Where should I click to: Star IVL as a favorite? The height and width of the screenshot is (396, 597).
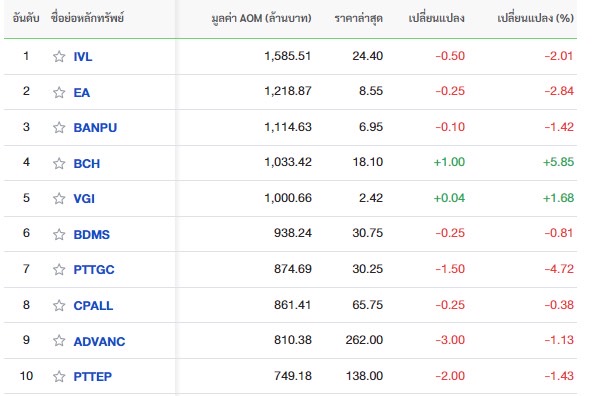(x=59, y=57)
